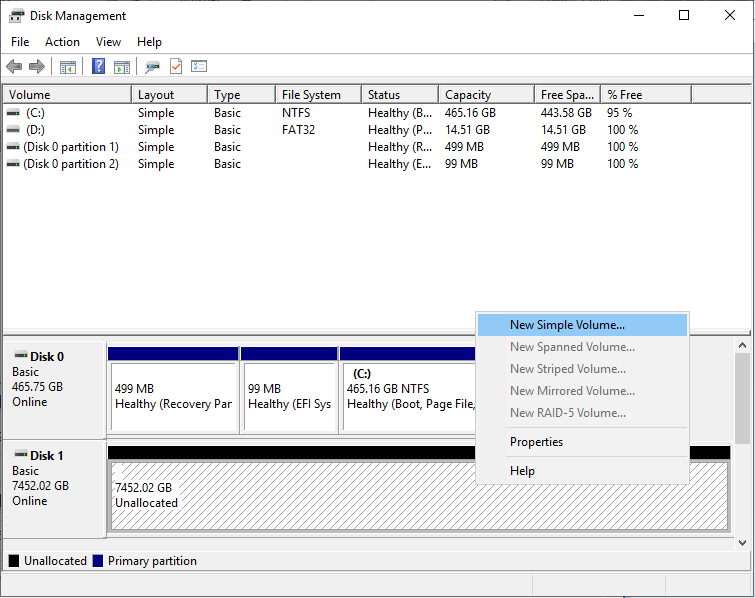The width and height of the screenshot is (755, 598).
Task: Click the drive icon for Disk 0 partition 1
Action: point(13,147)
